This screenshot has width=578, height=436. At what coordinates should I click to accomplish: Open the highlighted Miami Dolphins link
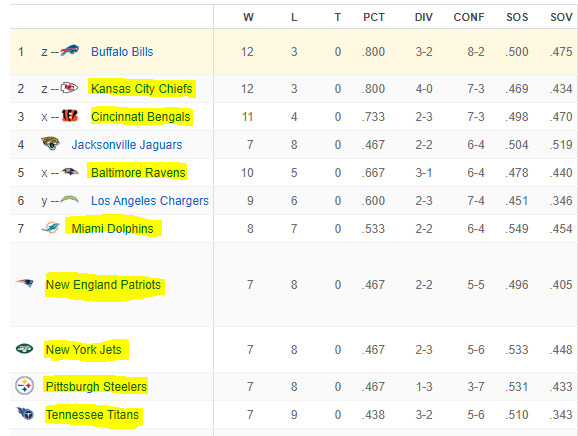point(112,229)
